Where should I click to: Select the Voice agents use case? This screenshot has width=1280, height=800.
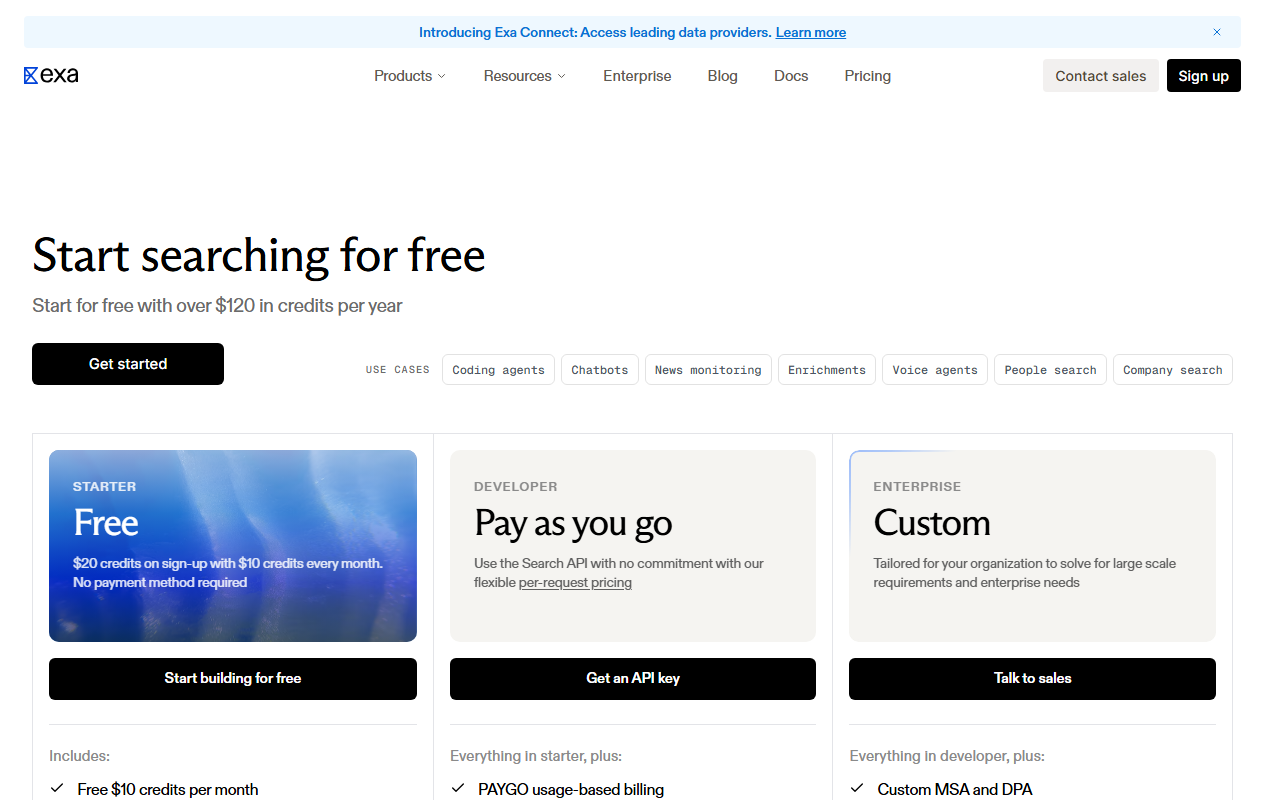click(935, 370)
